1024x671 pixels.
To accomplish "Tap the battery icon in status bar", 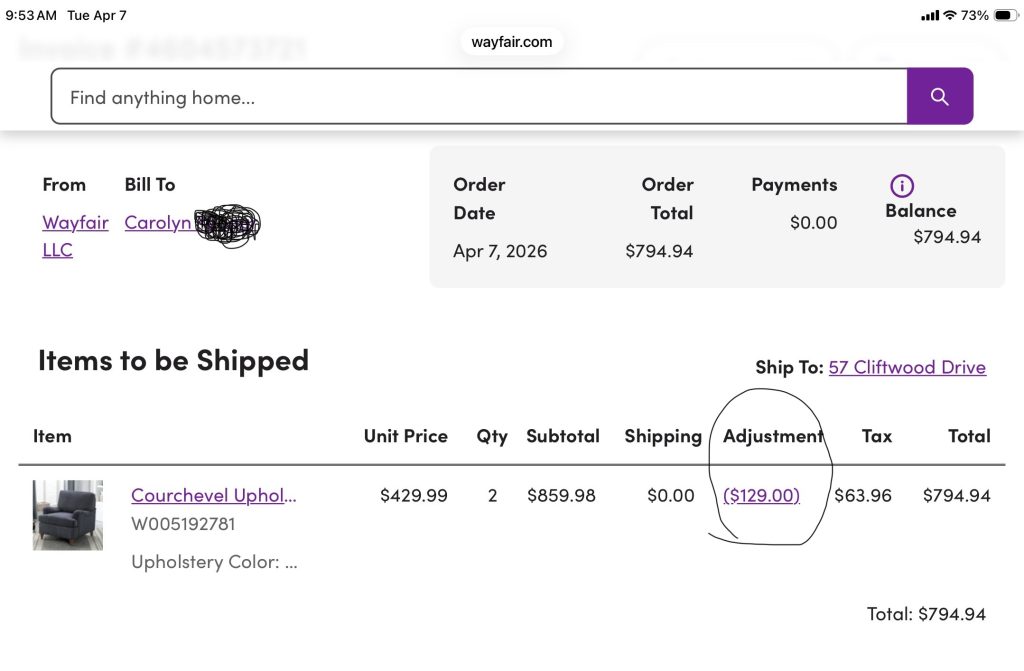I will pyautogui.click(x=1004, y=15).
